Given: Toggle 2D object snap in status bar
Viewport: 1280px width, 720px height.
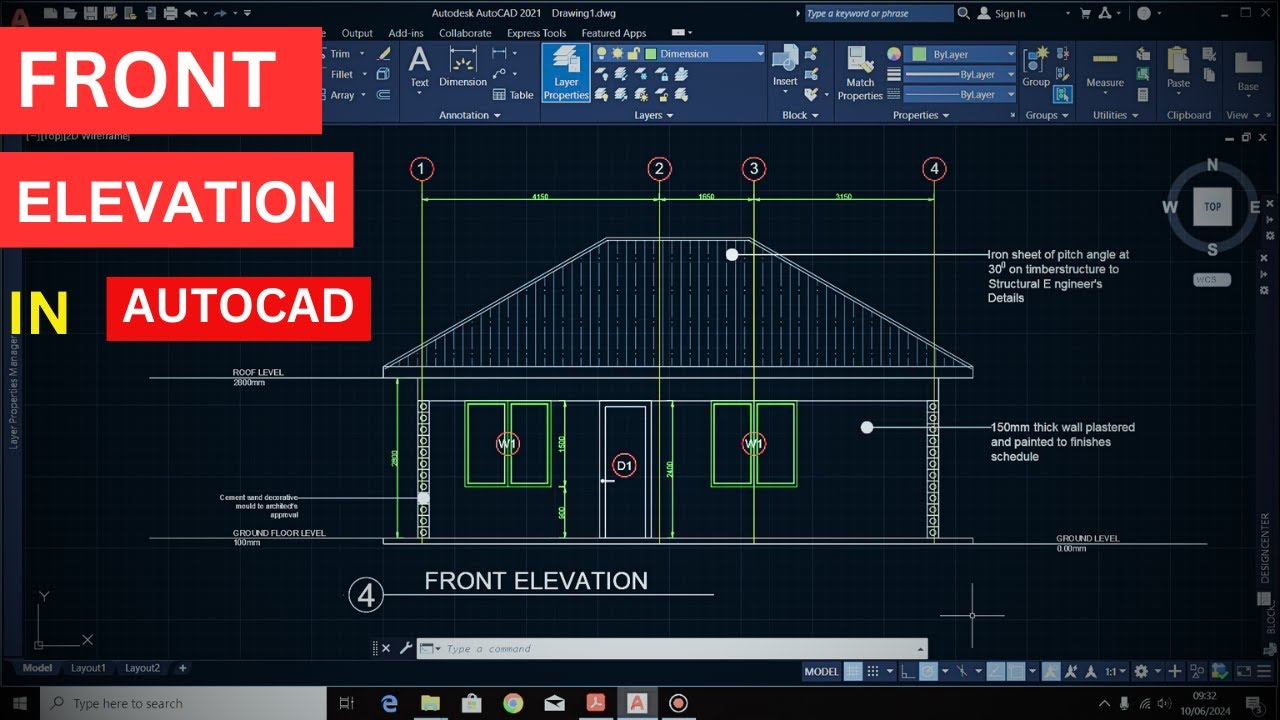Looking at the screenshot, I should coord(1016,672).
